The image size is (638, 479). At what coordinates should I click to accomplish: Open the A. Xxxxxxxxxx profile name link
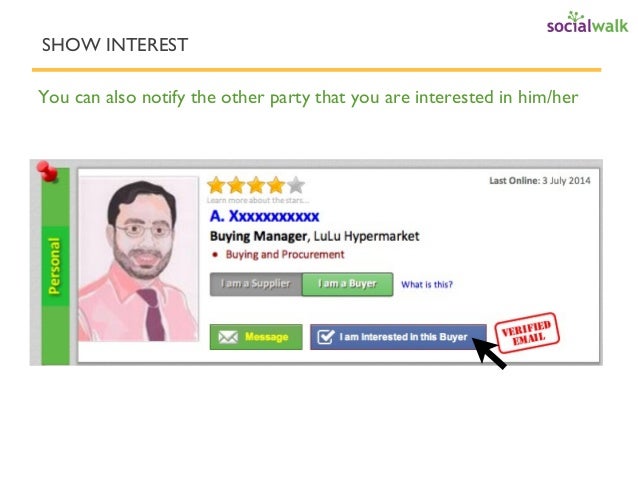264,216
